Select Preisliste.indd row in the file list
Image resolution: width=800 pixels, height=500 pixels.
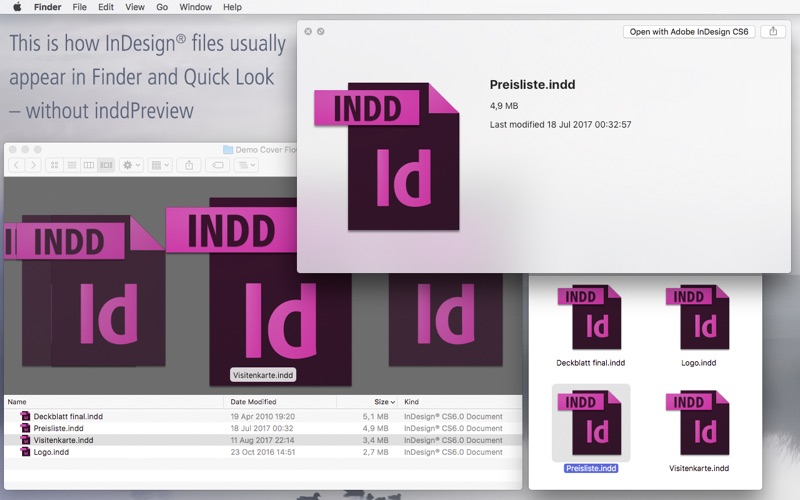pos(58,428)
